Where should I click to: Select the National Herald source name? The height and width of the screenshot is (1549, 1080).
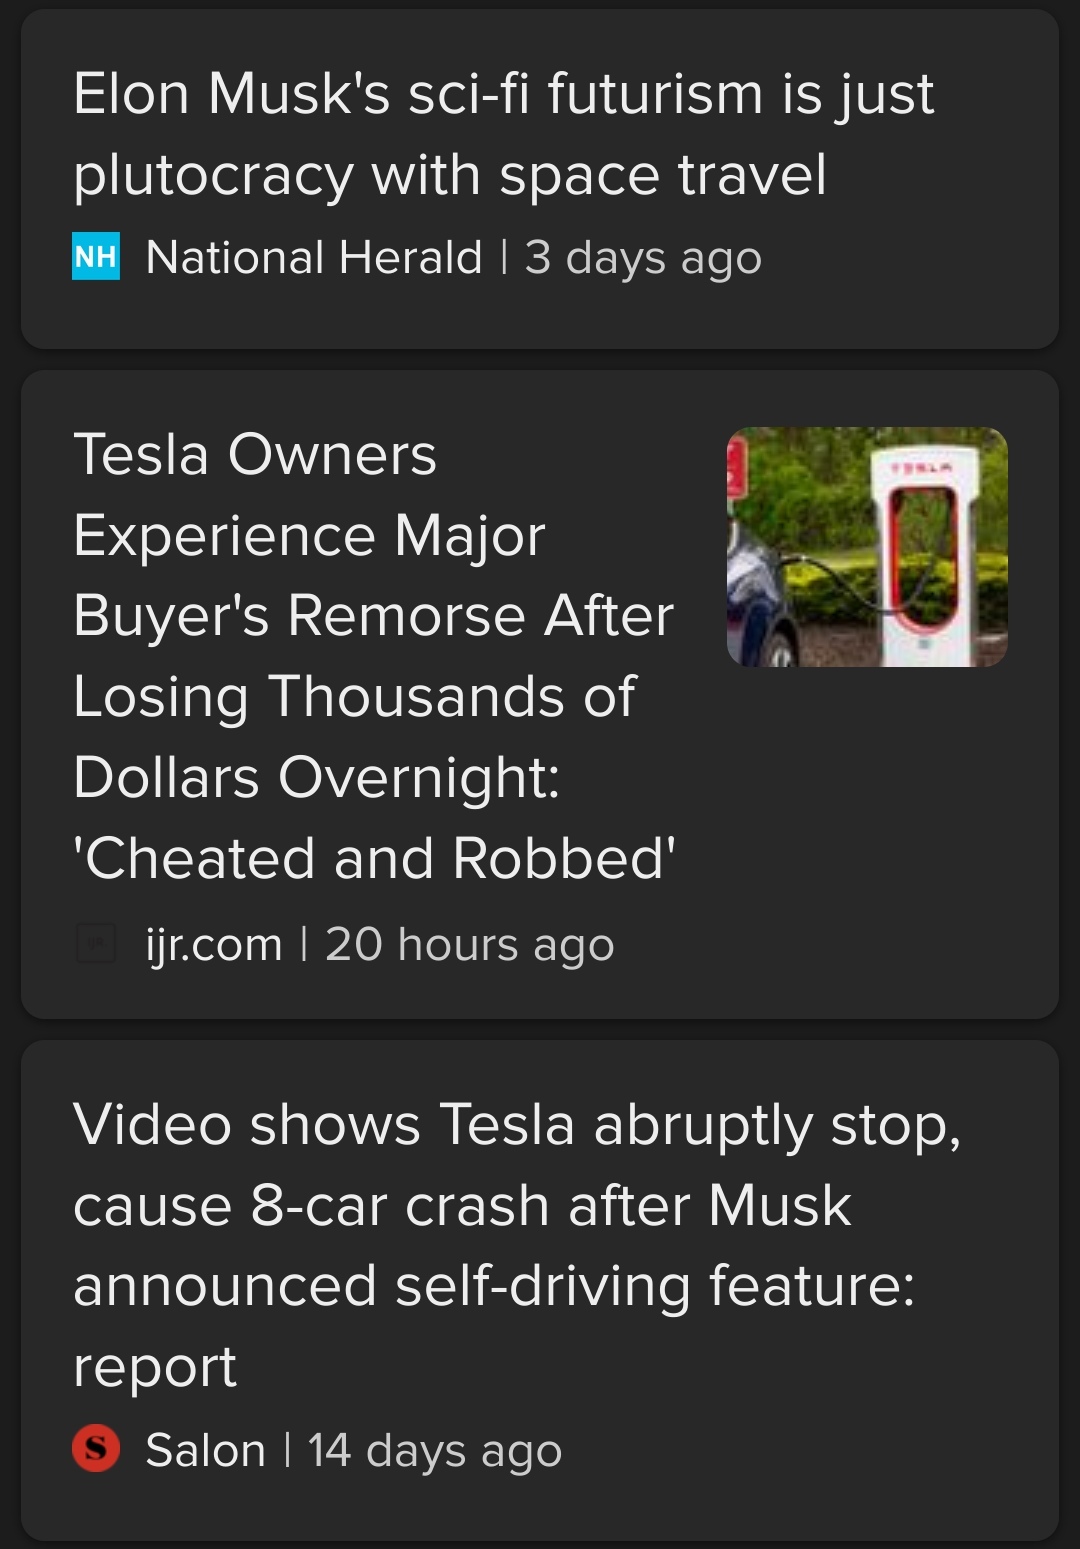[315, 258]
